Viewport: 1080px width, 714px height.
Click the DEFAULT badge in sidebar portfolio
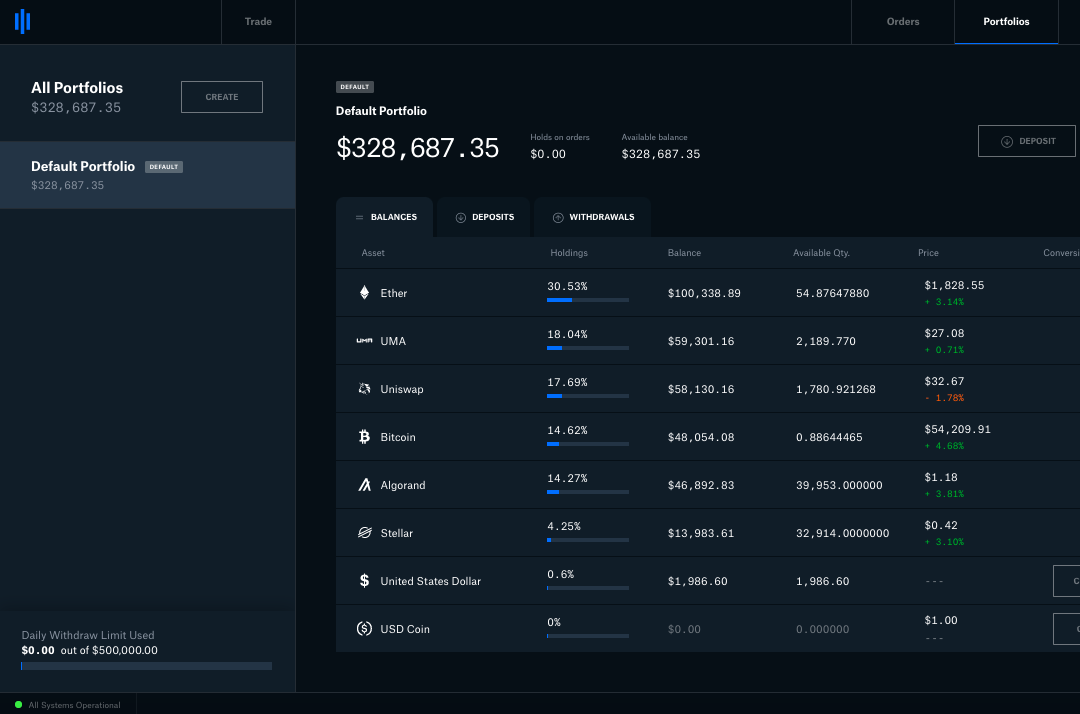(x=164, y=167)
